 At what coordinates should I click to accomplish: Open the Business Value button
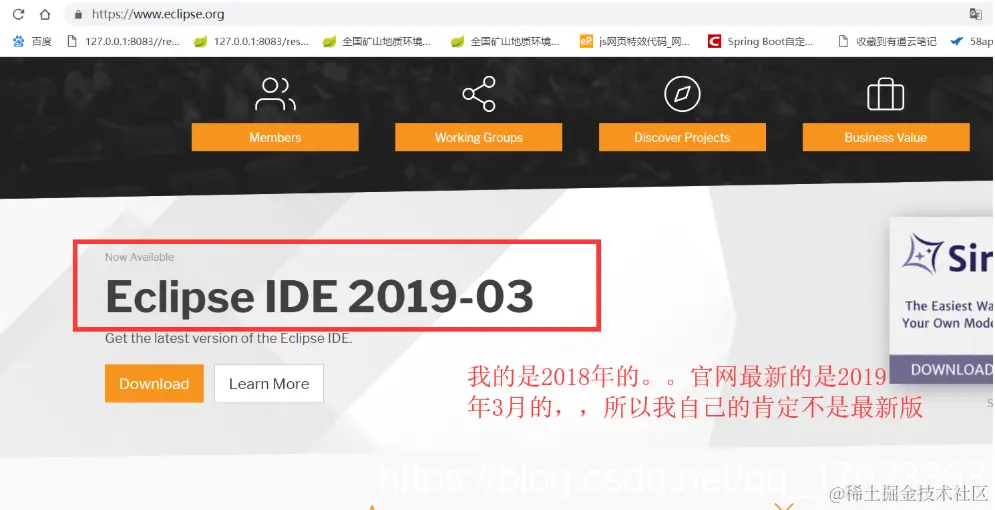(886, 137)
